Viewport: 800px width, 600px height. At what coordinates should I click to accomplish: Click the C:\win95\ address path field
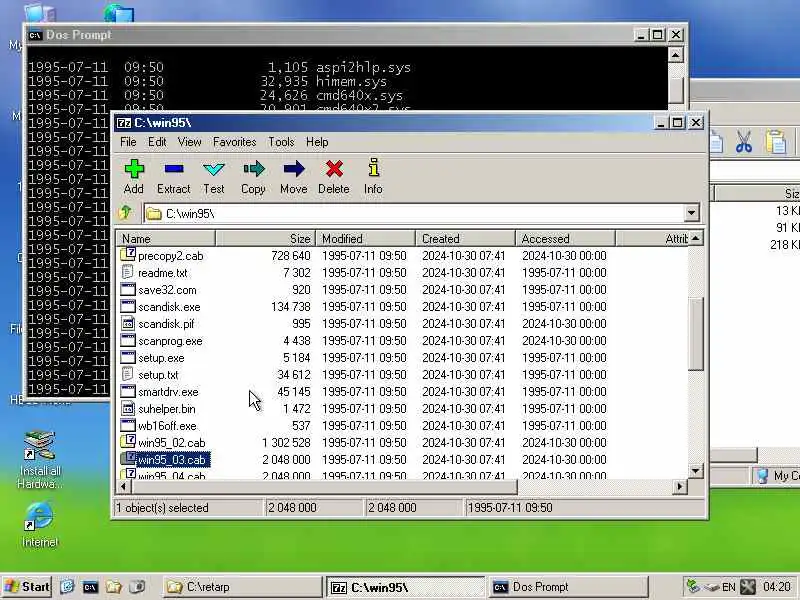[x=414, y=213]
